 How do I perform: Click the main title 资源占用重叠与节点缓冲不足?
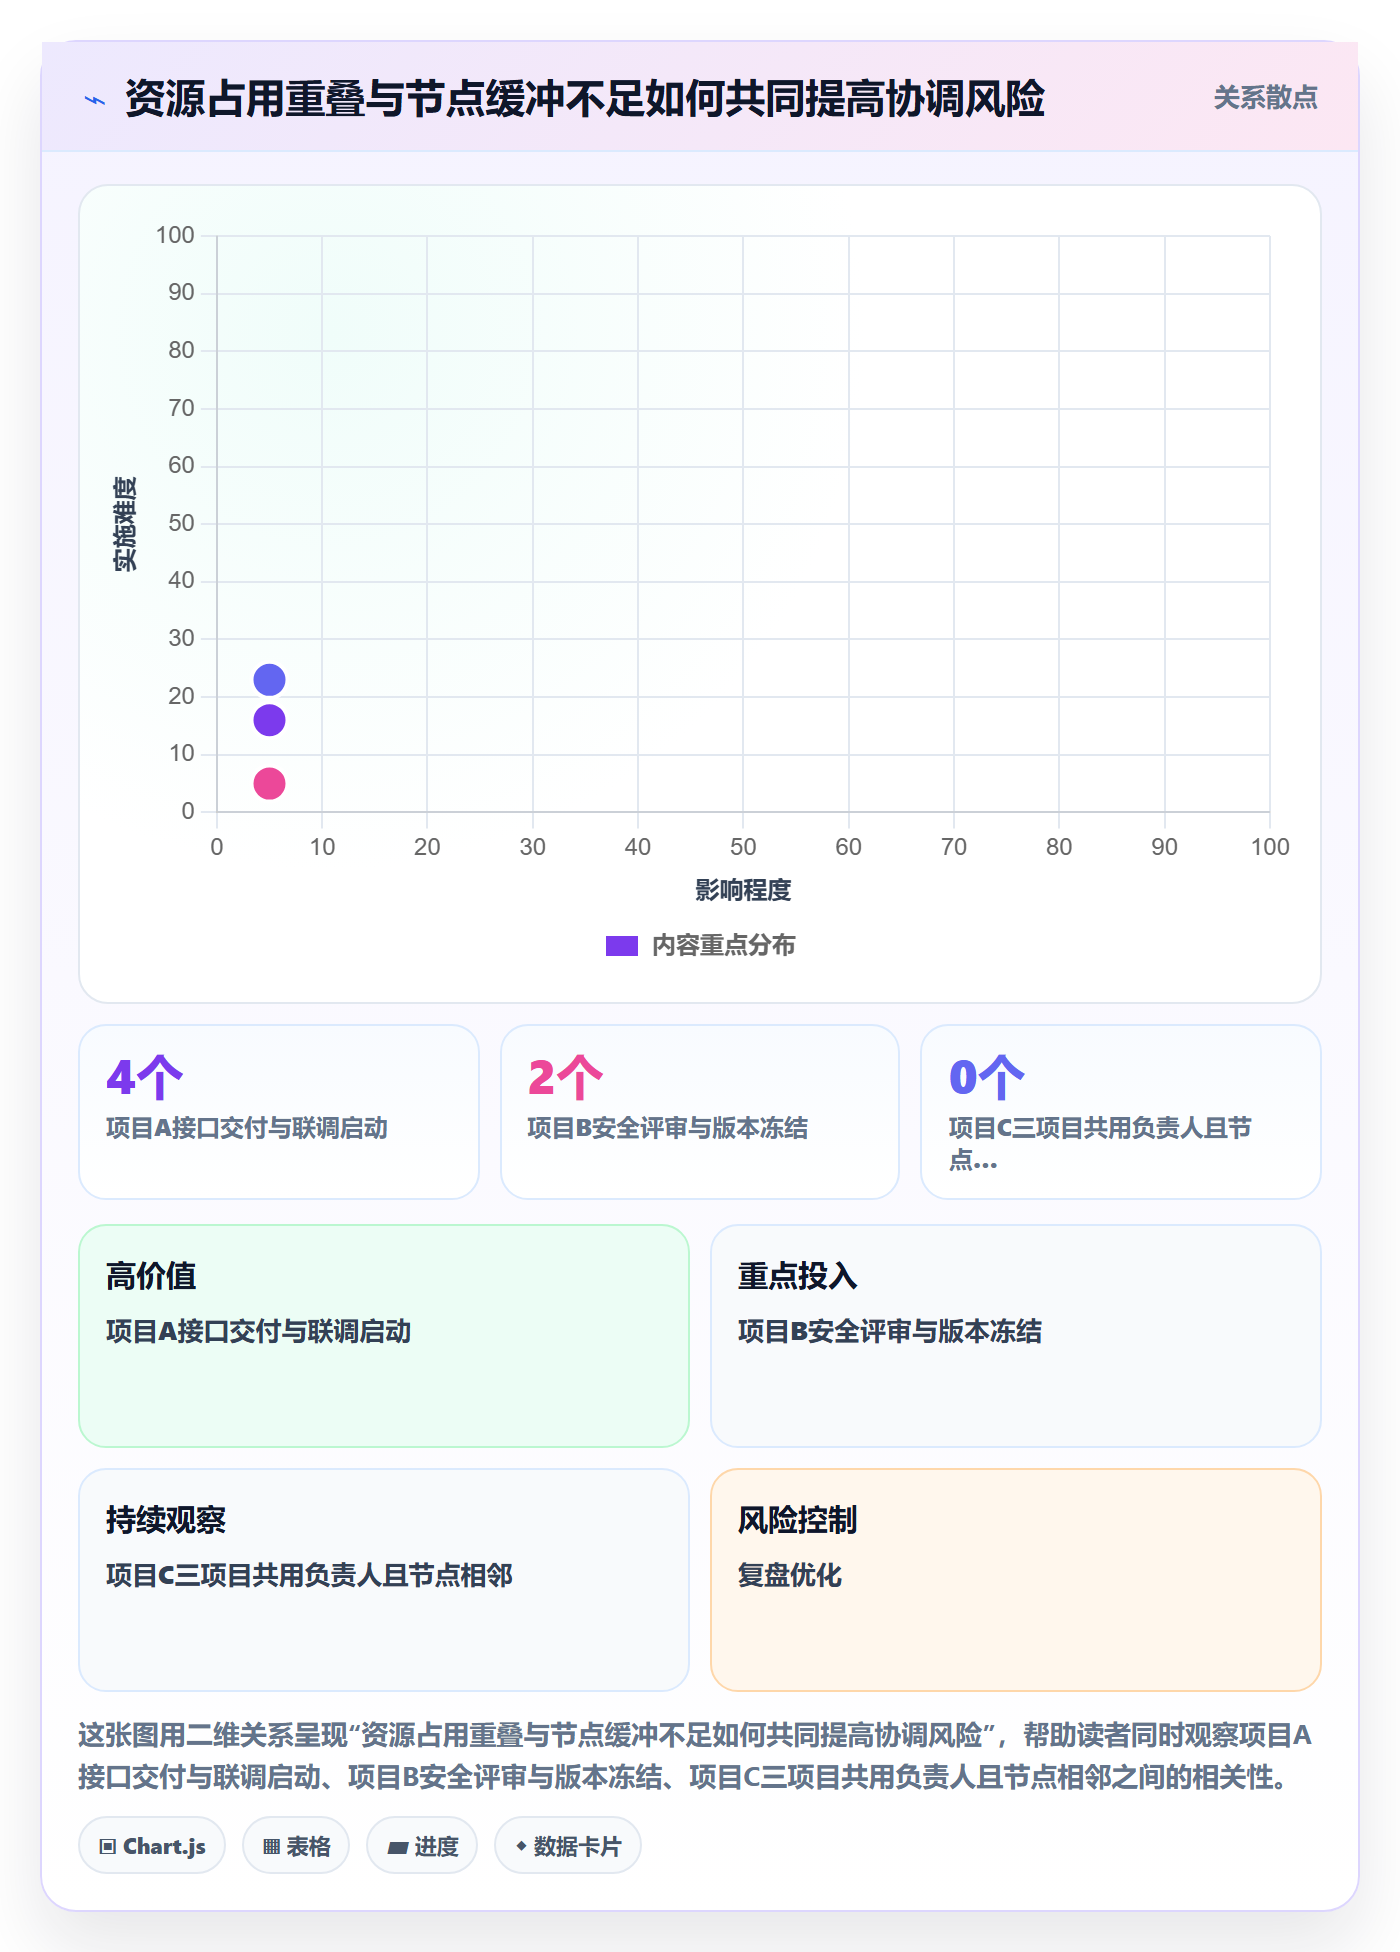point(585,99)
